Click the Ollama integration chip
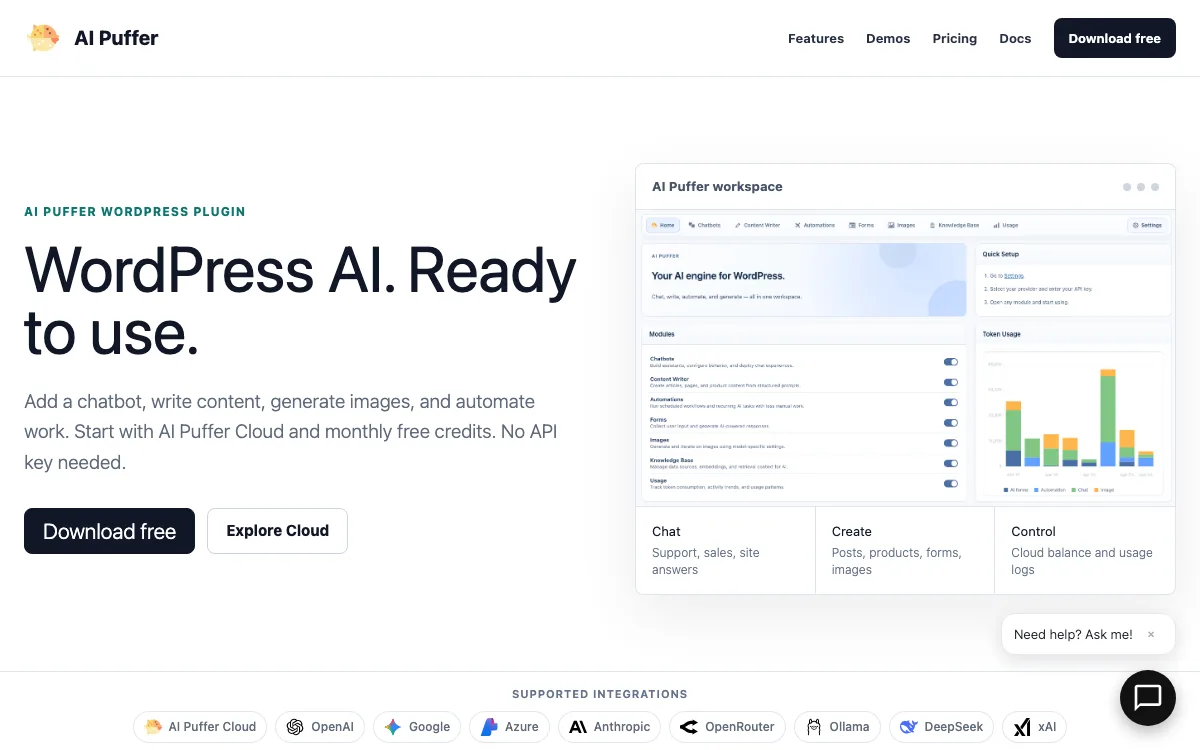This screenshot has width=1200, height=750. (838, 727)
